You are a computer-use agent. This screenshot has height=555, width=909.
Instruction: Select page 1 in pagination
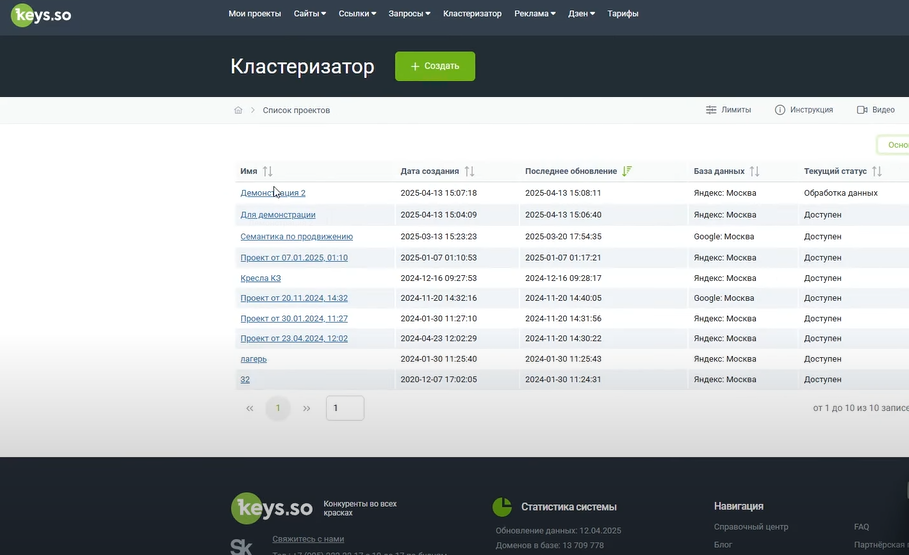(278, 408)
